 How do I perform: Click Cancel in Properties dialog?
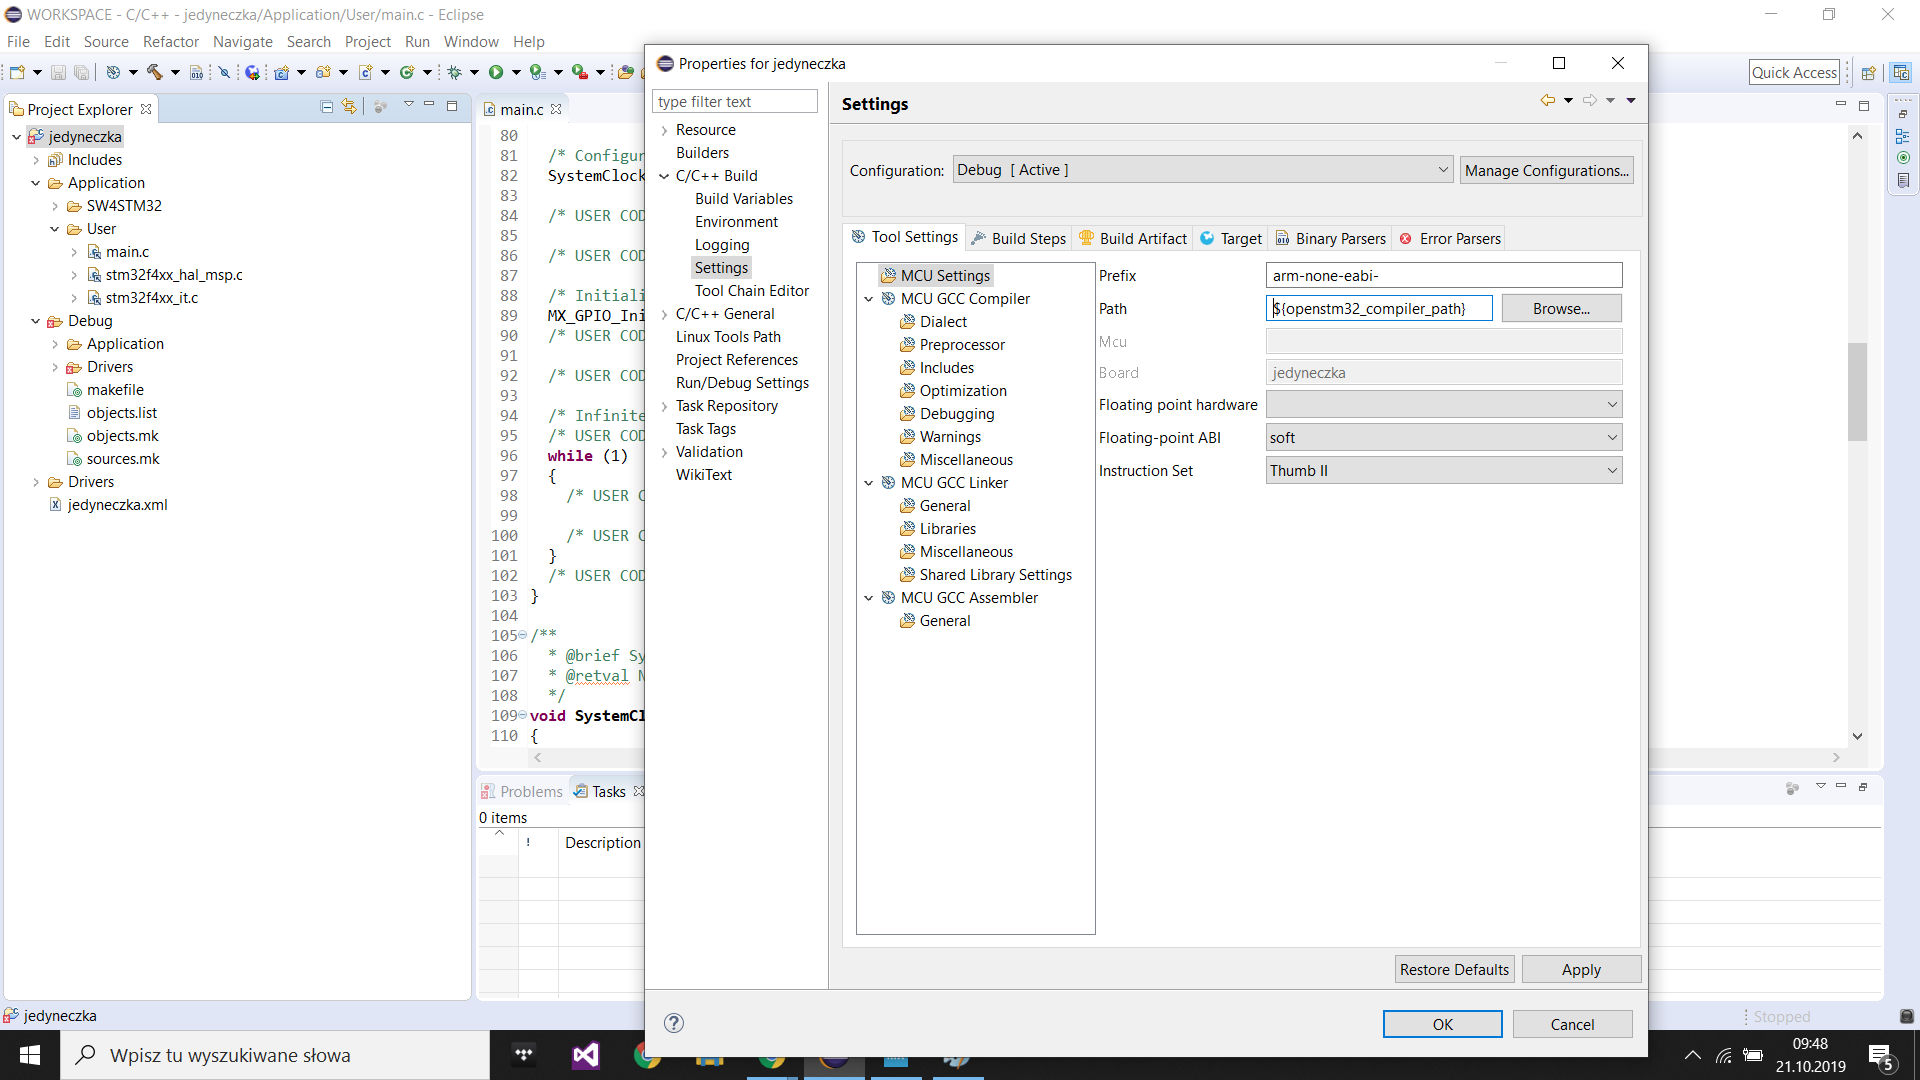tap(1572, 1024)
